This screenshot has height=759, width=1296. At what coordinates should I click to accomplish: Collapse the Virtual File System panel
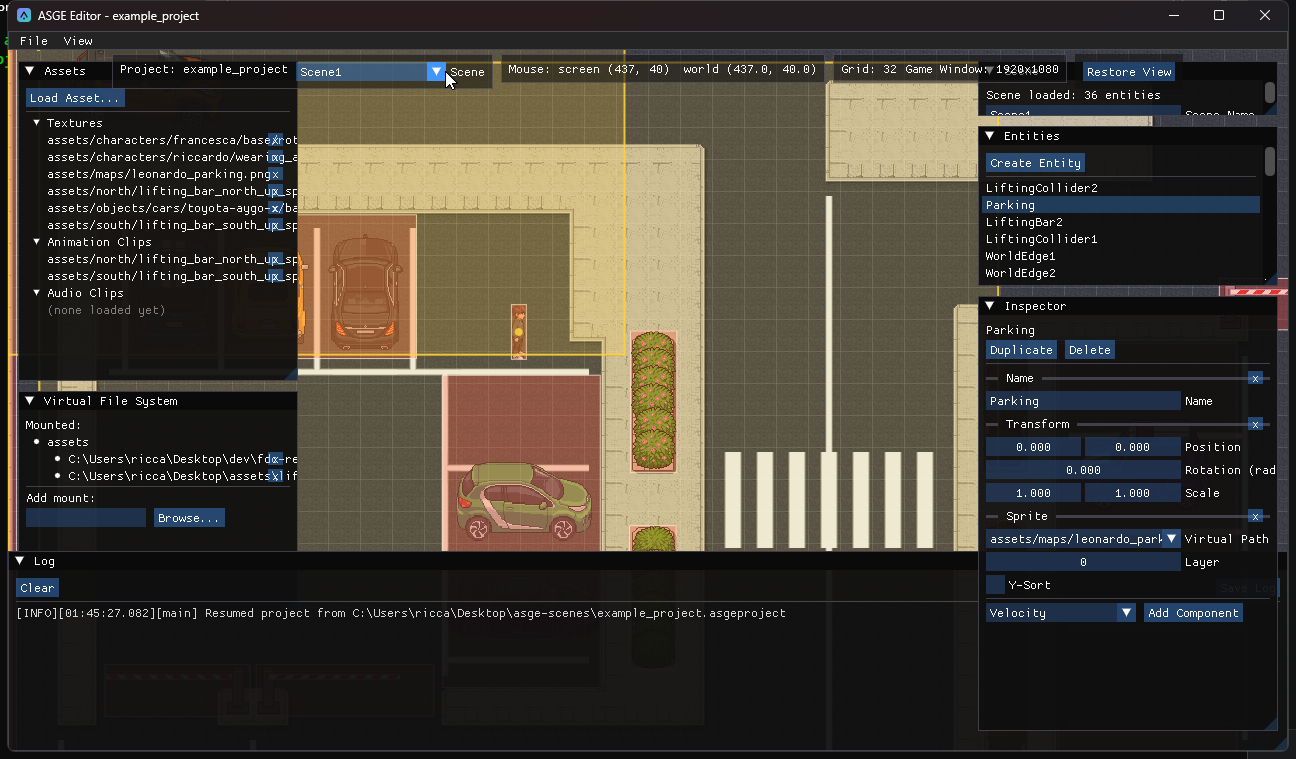point(30,401)
